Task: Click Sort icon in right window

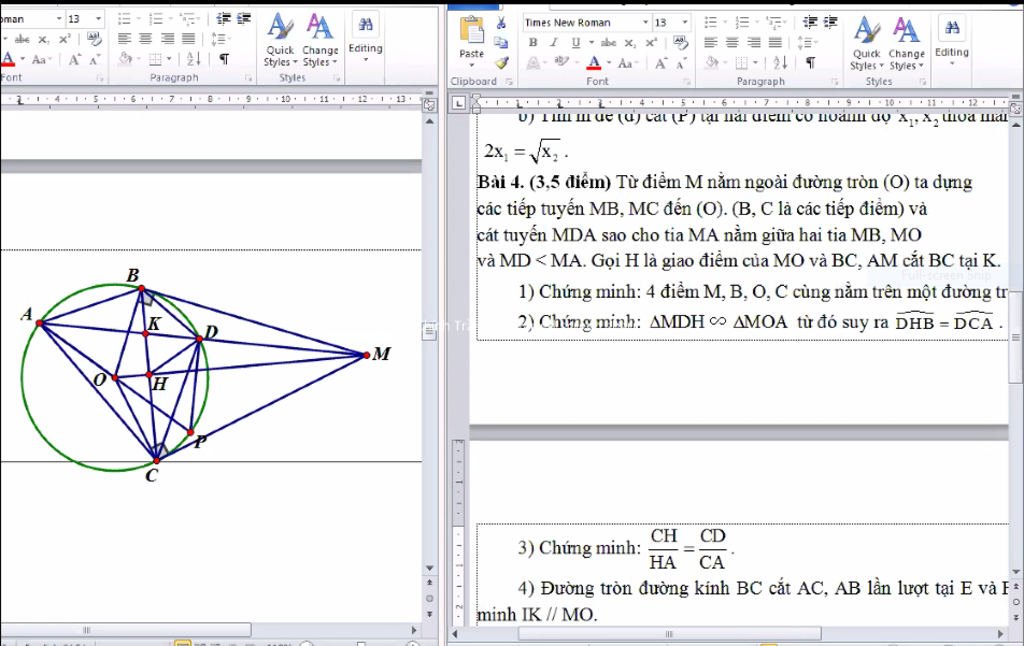Action: pyautogui.click(x=780, y=63)
